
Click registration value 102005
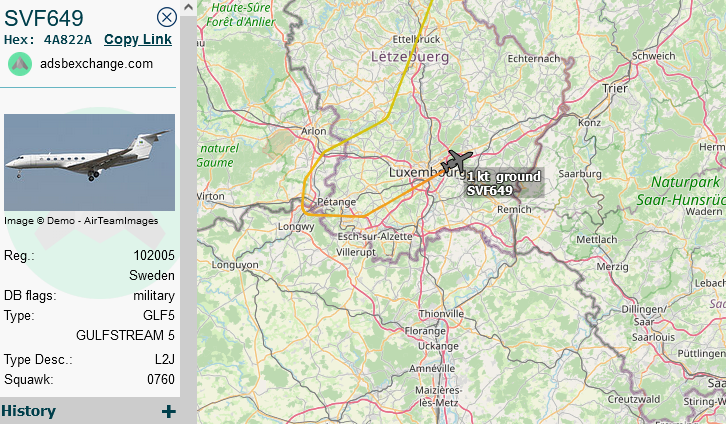(154, 256)
